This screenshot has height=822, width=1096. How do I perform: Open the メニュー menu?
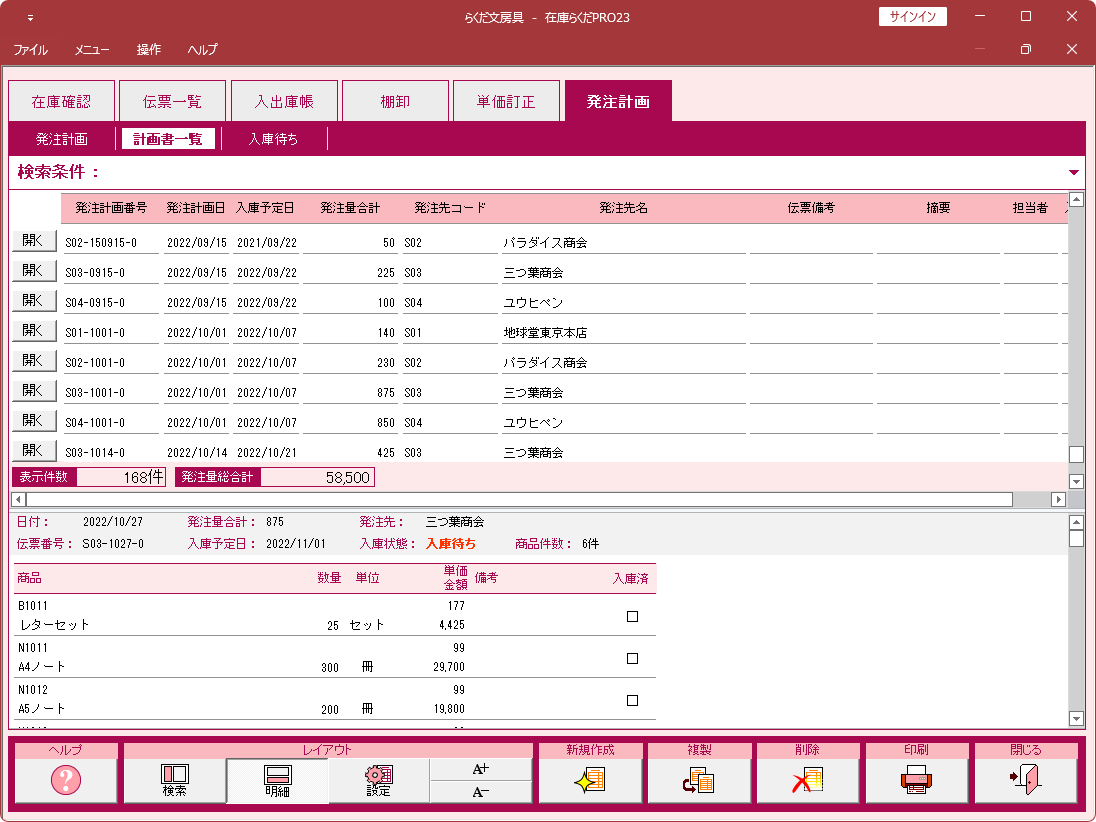92,50
